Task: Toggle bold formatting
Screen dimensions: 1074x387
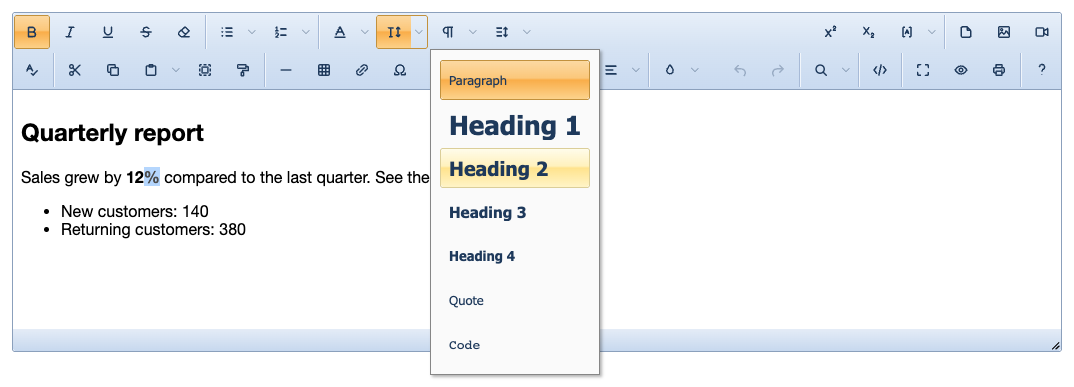Action: click(32, 32)
